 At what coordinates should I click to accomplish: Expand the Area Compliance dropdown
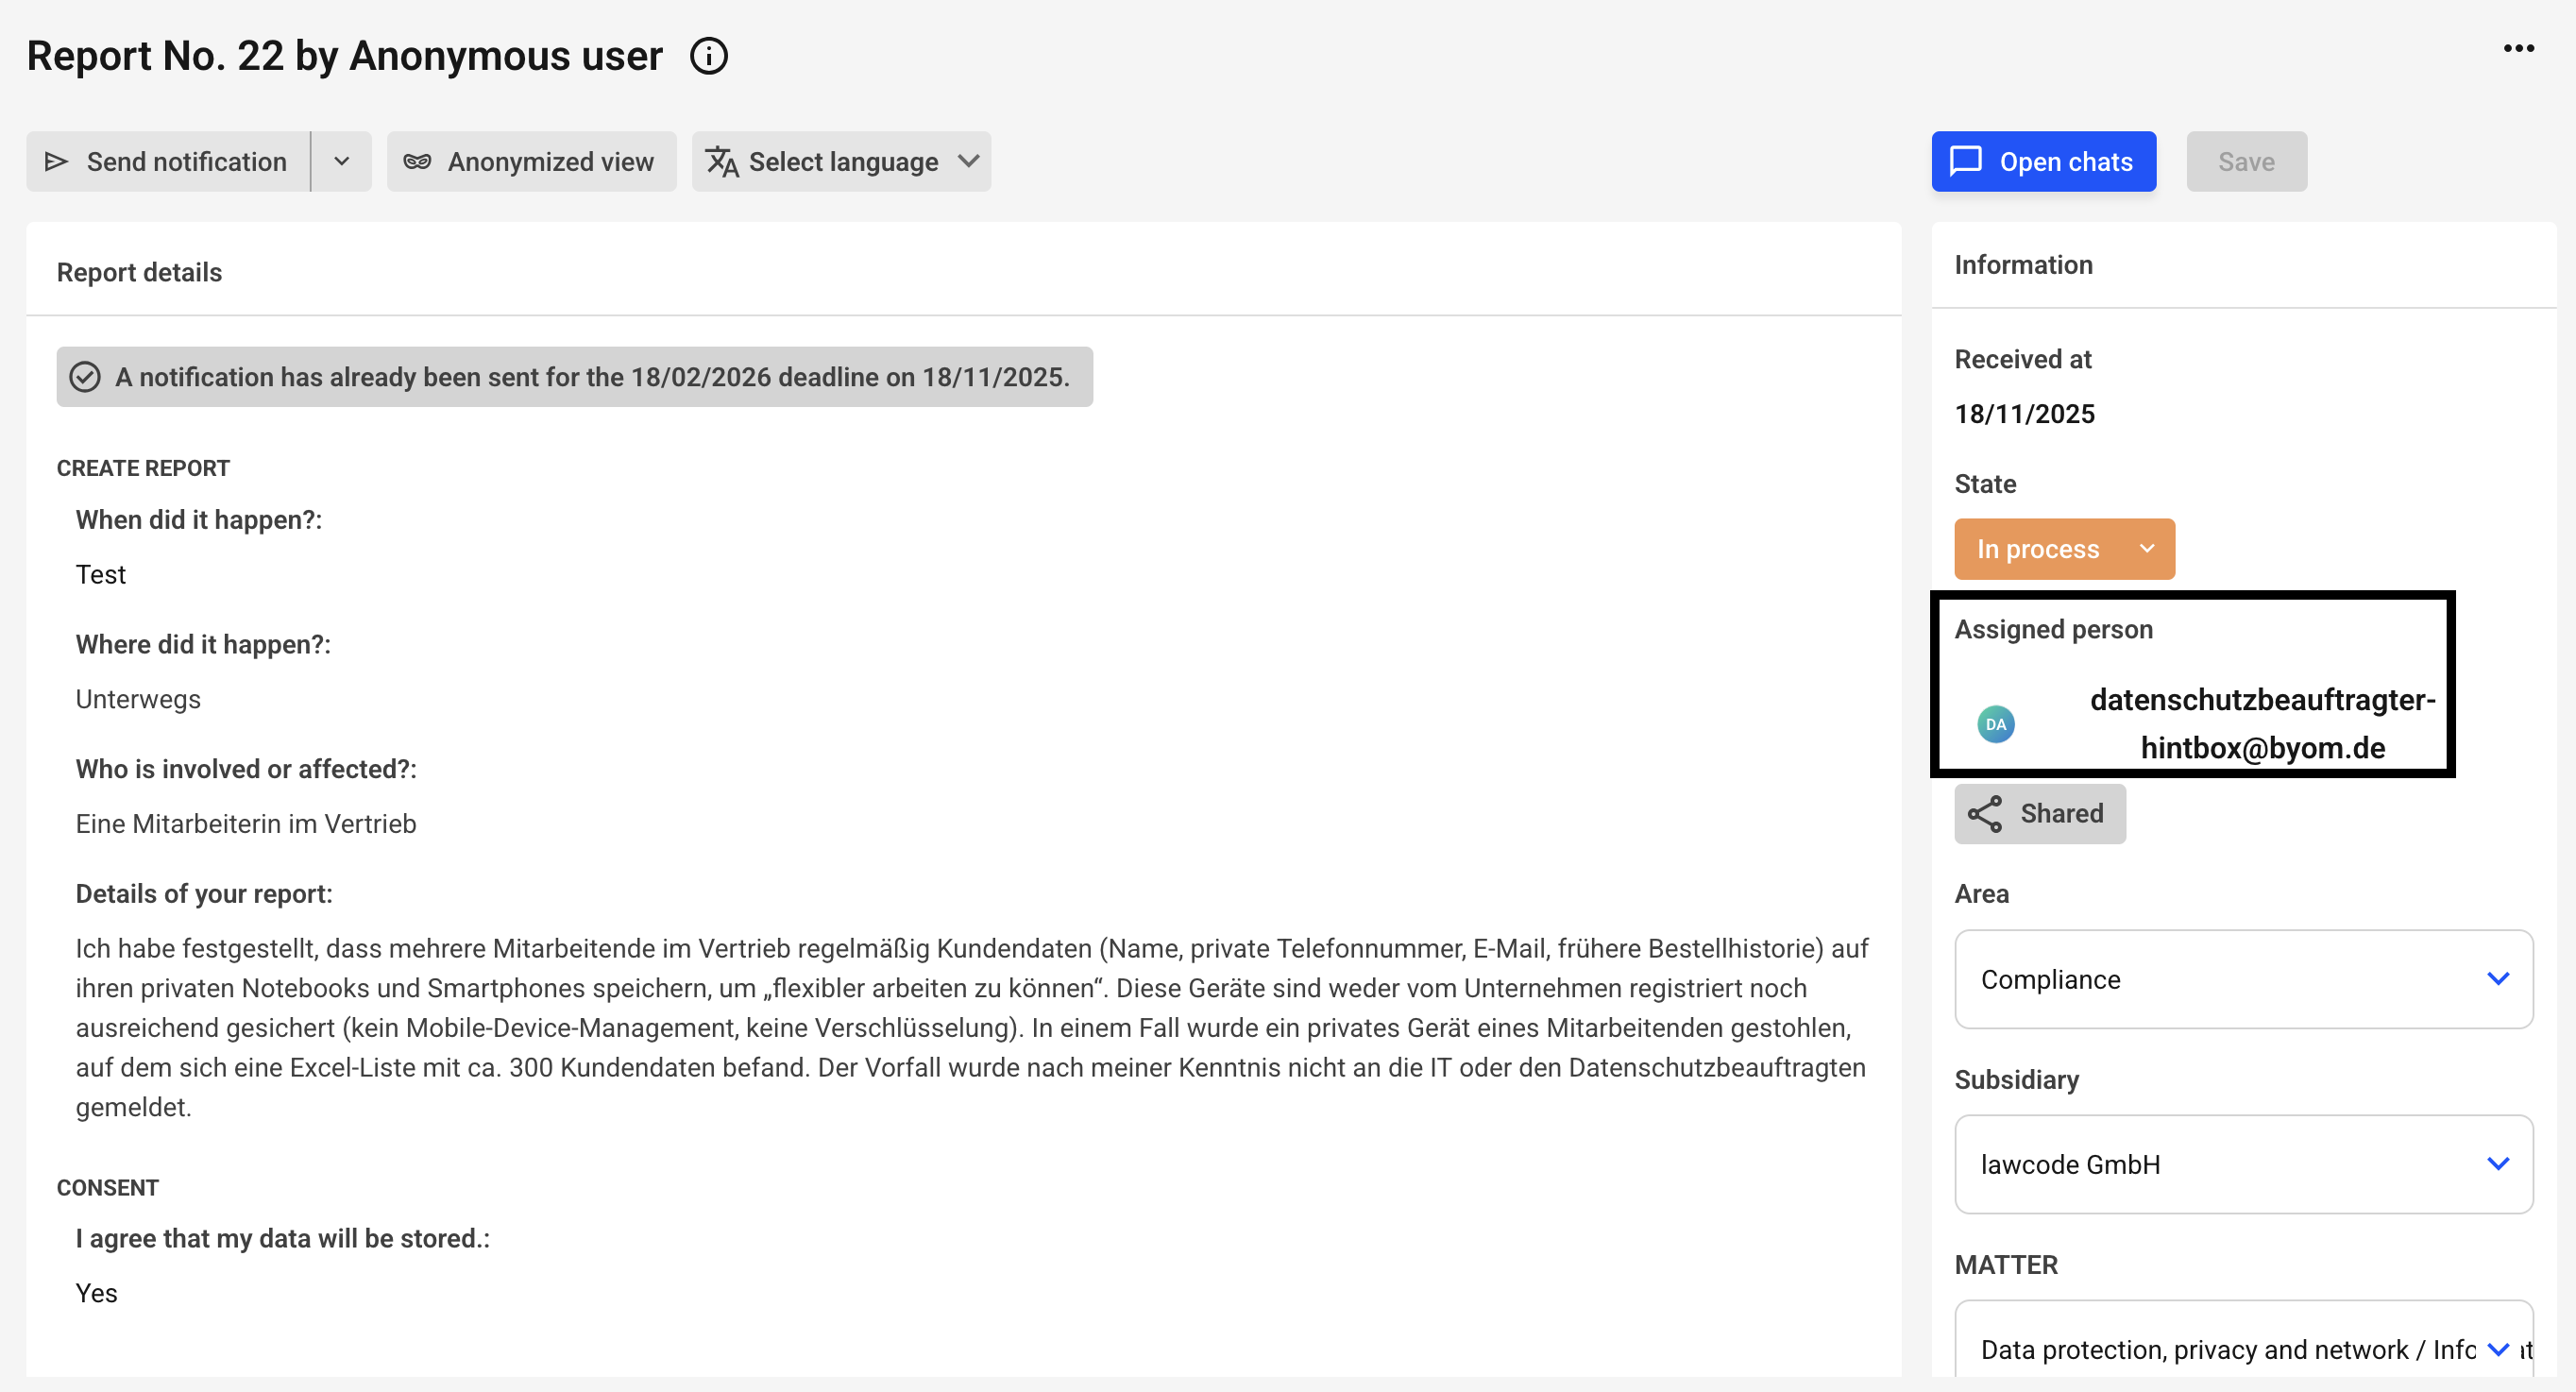(2243, 979)
